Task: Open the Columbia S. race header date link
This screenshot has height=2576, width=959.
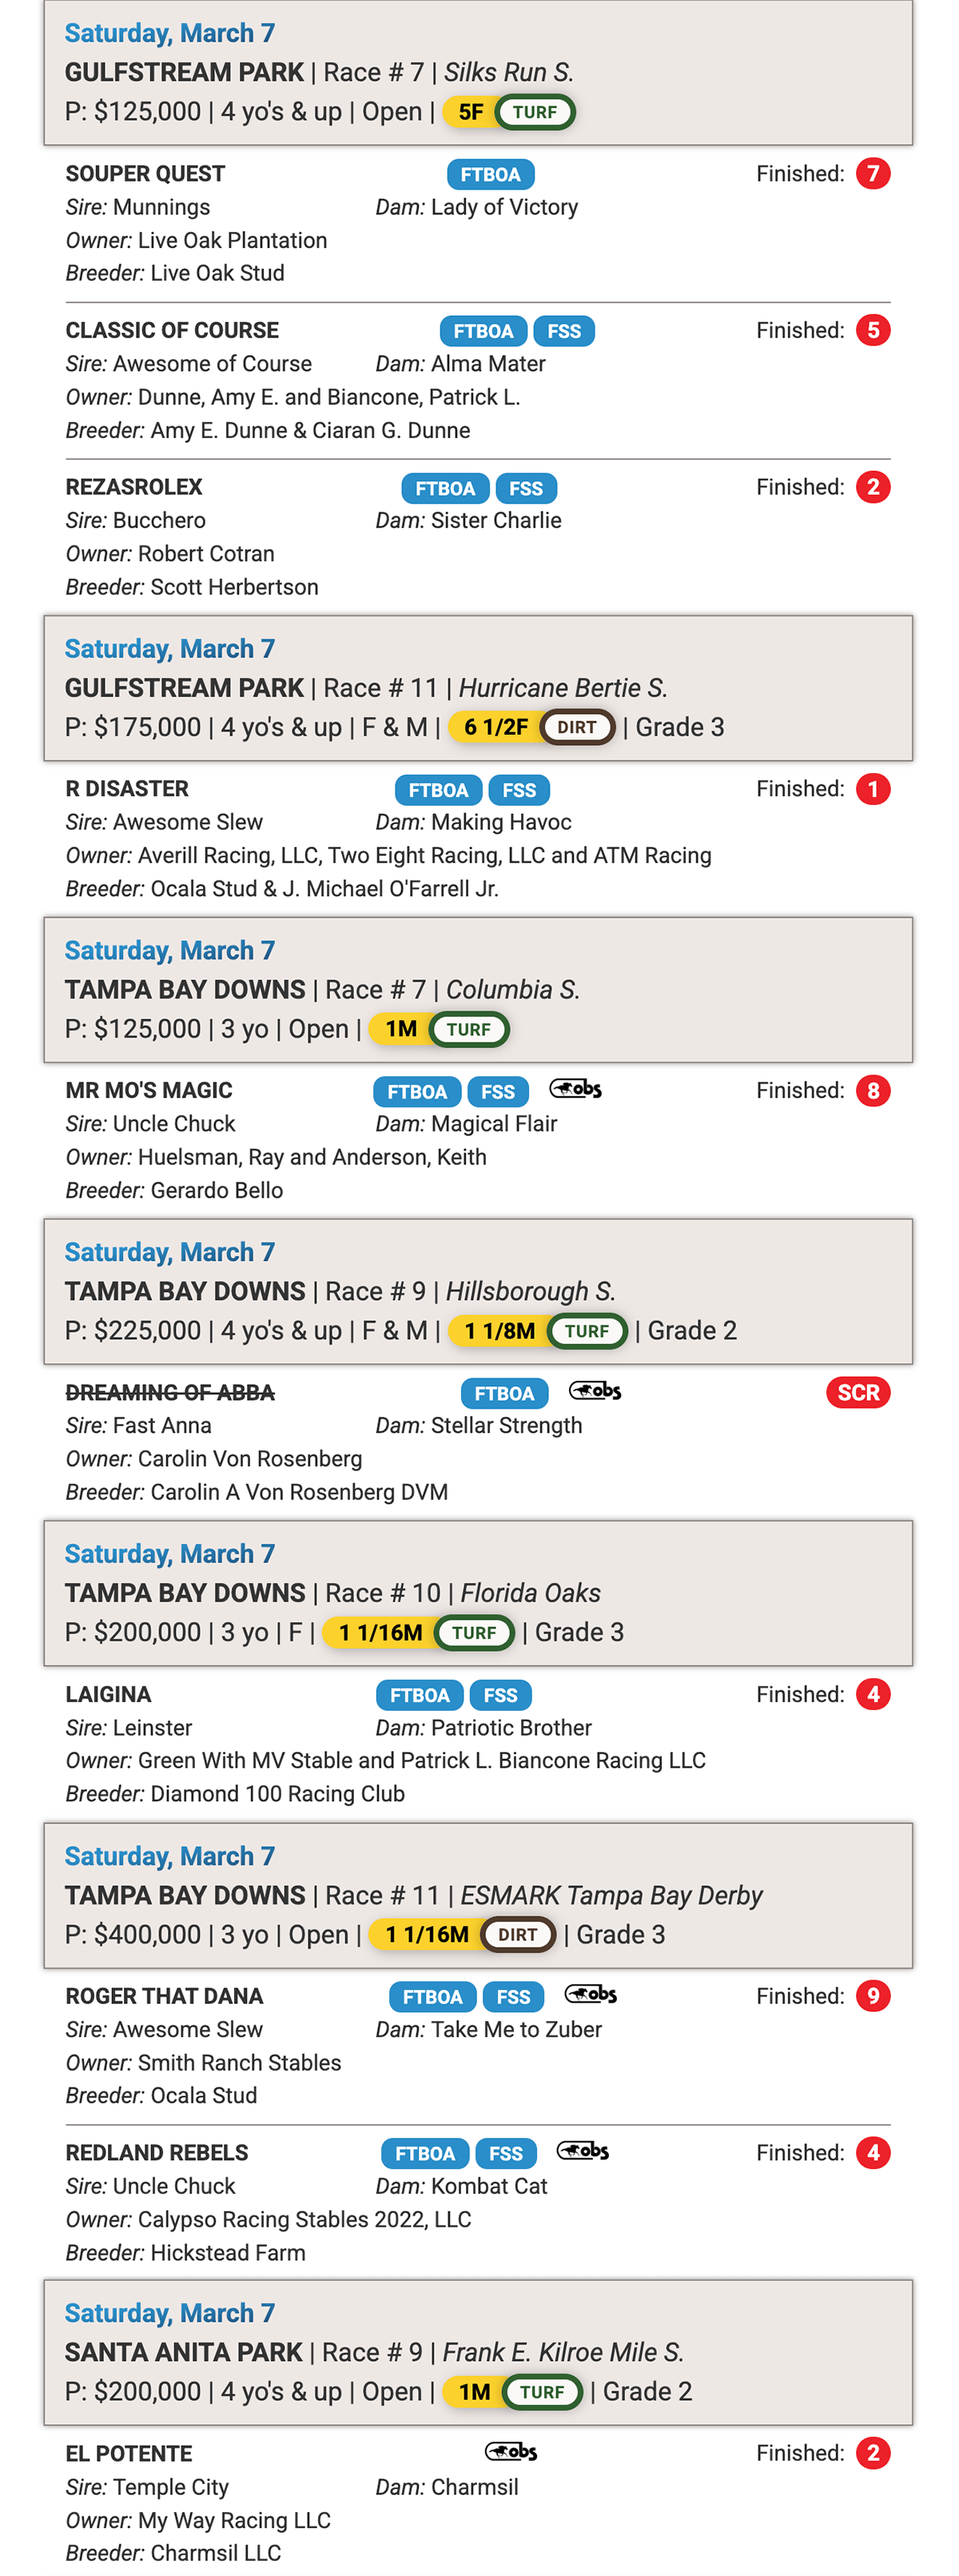Action: pyautogui.click(x=170, y=951)
